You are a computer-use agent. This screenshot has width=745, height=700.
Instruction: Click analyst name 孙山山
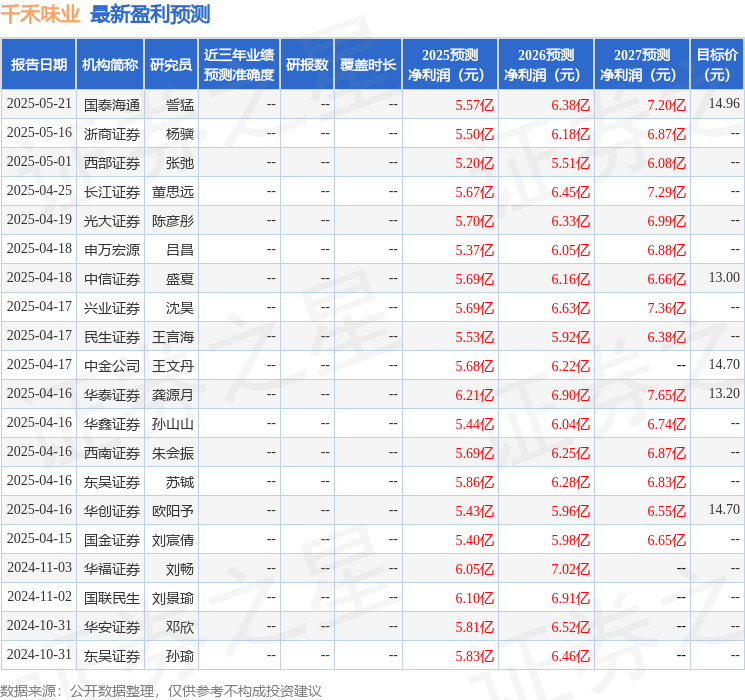tap(173, 424)
